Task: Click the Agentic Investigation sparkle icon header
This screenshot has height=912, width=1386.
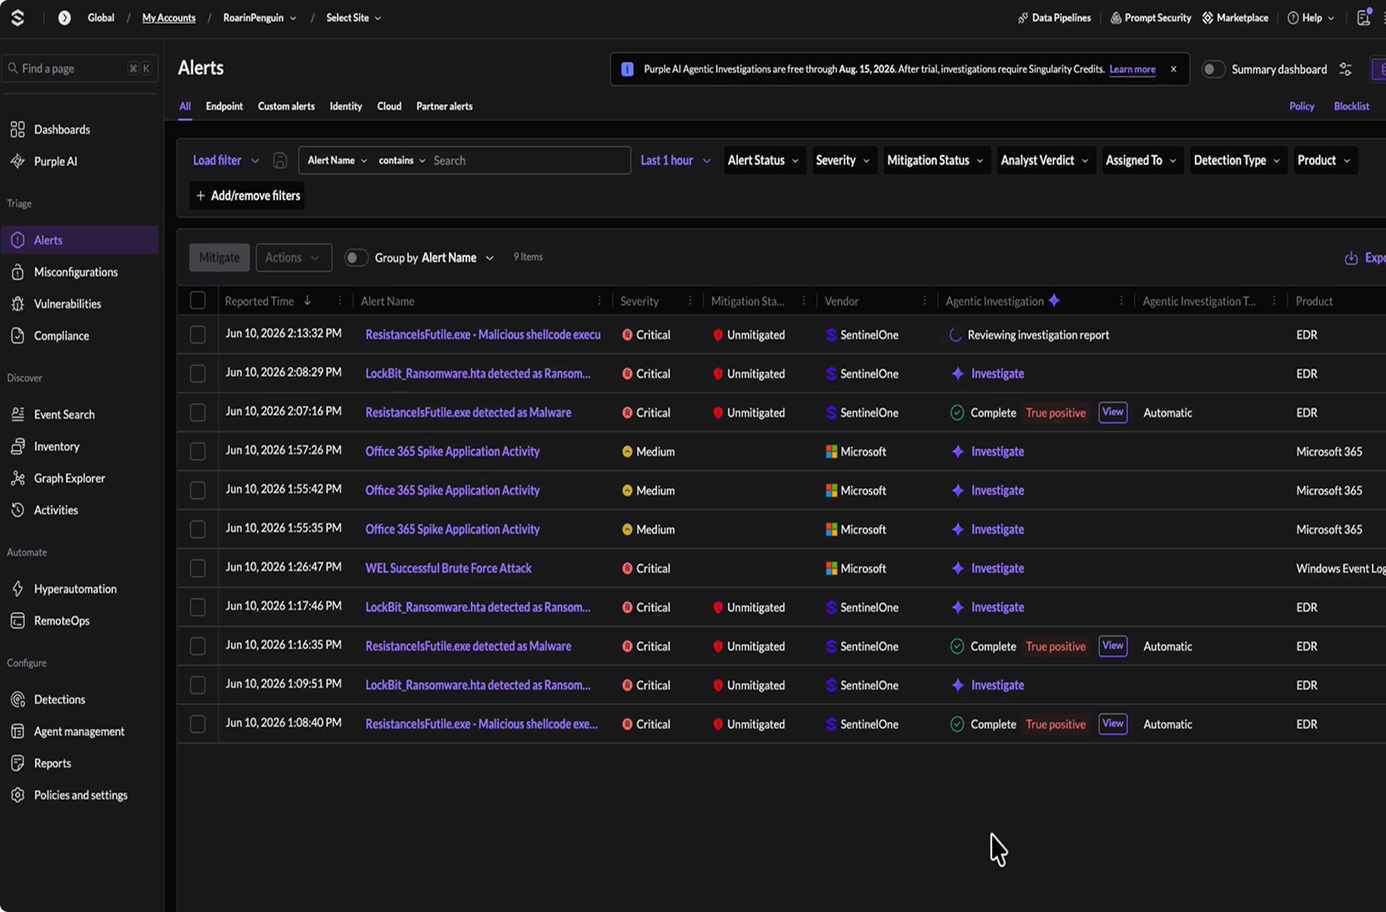Action: pos(1054,300)
